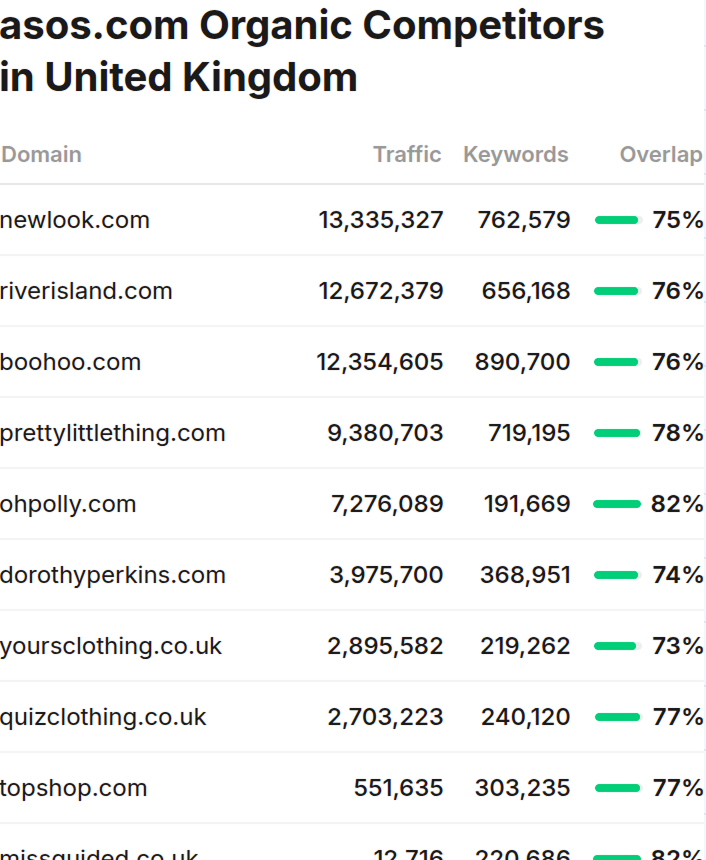Click the 13,335,327 traffic value

(x=381, y=220)
